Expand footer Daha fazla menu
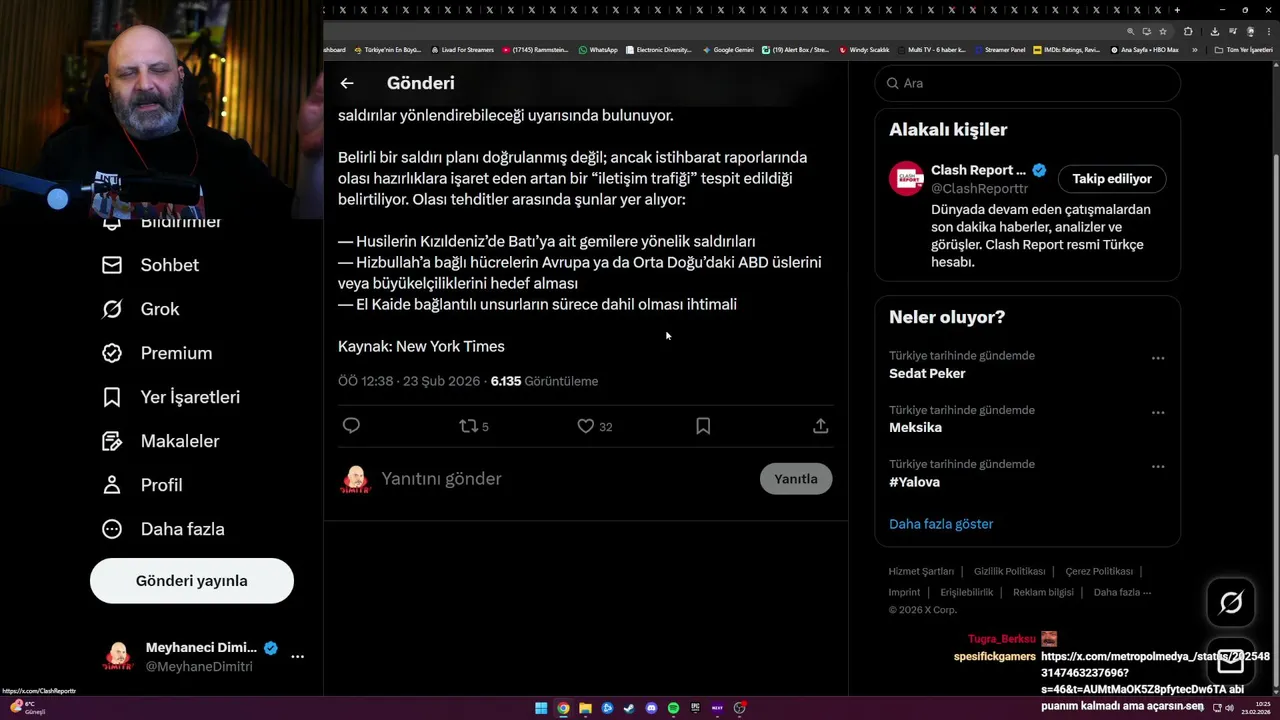The width and height of the screenshot is (1280, 720). (x=1122, y=592)
